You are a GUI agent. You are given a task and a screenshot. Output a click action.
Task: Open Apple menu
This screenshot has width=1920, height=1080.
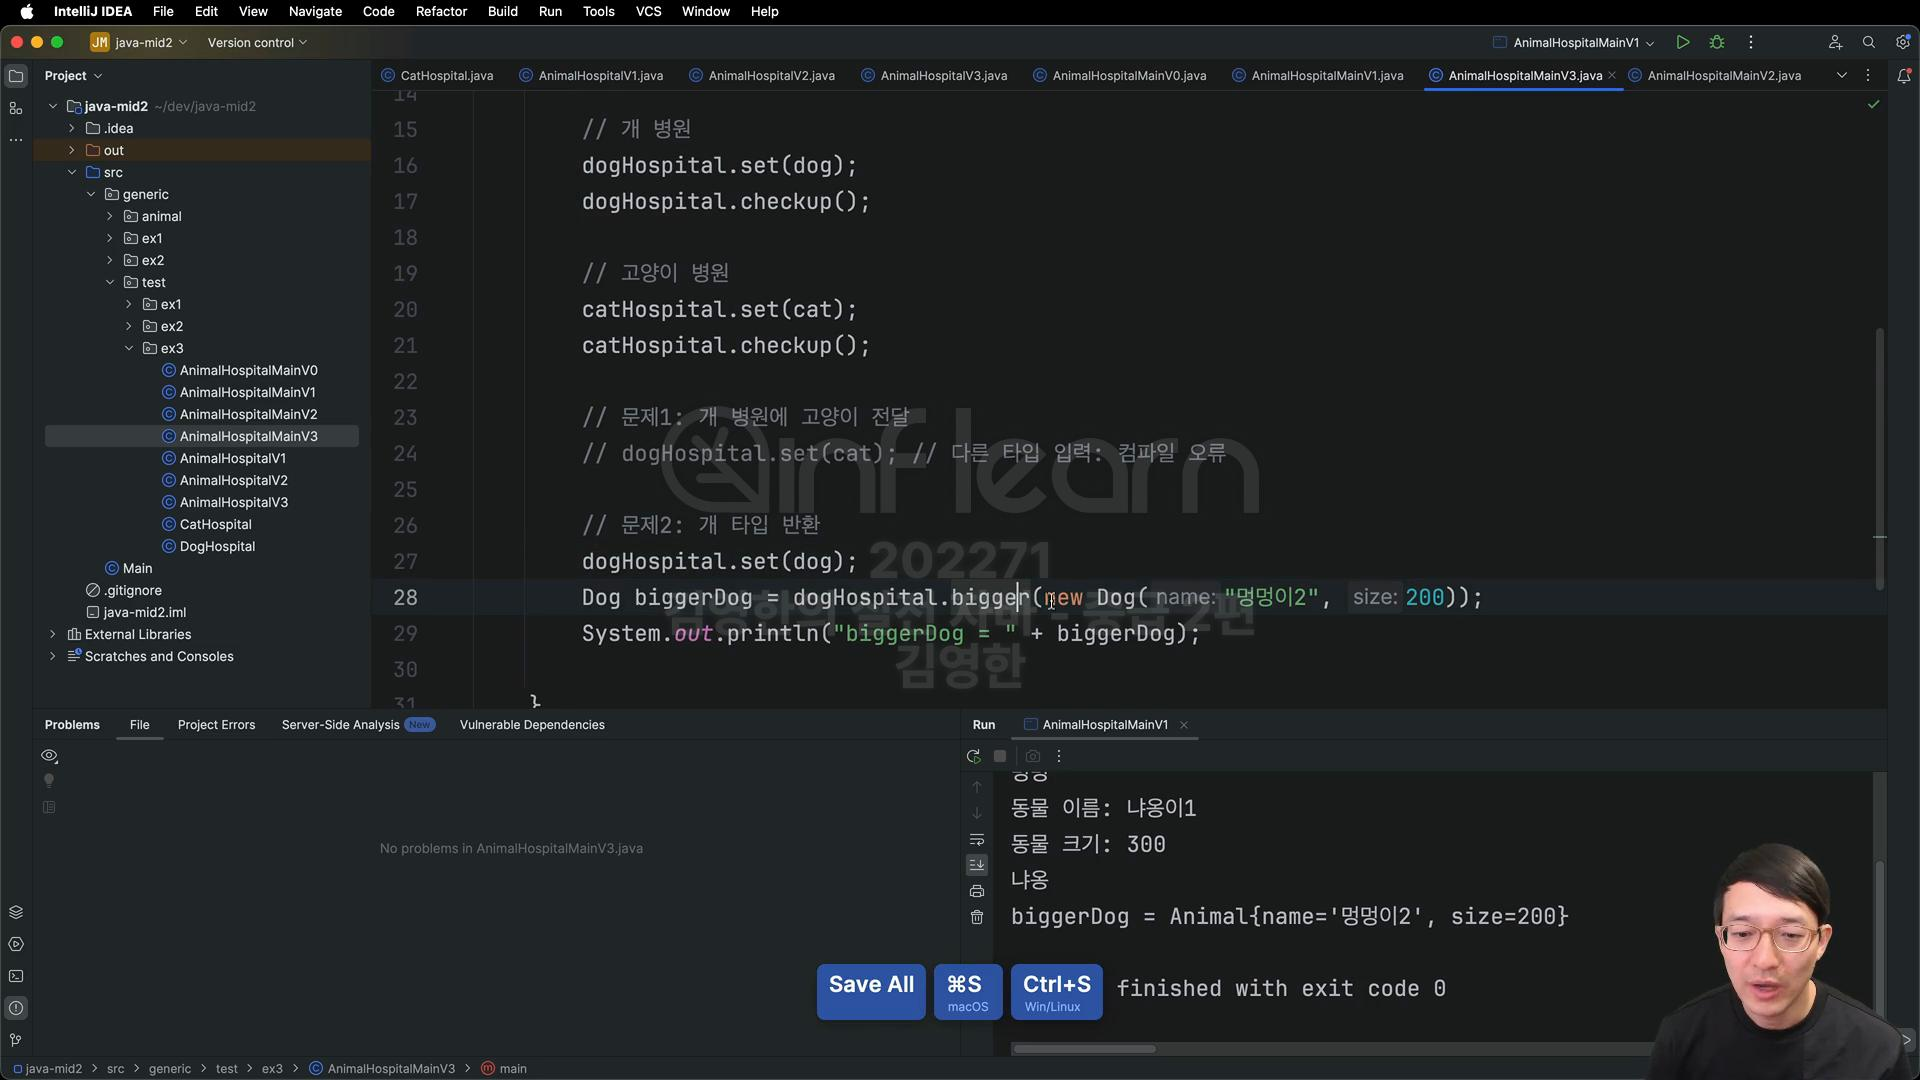coord(27,12)
